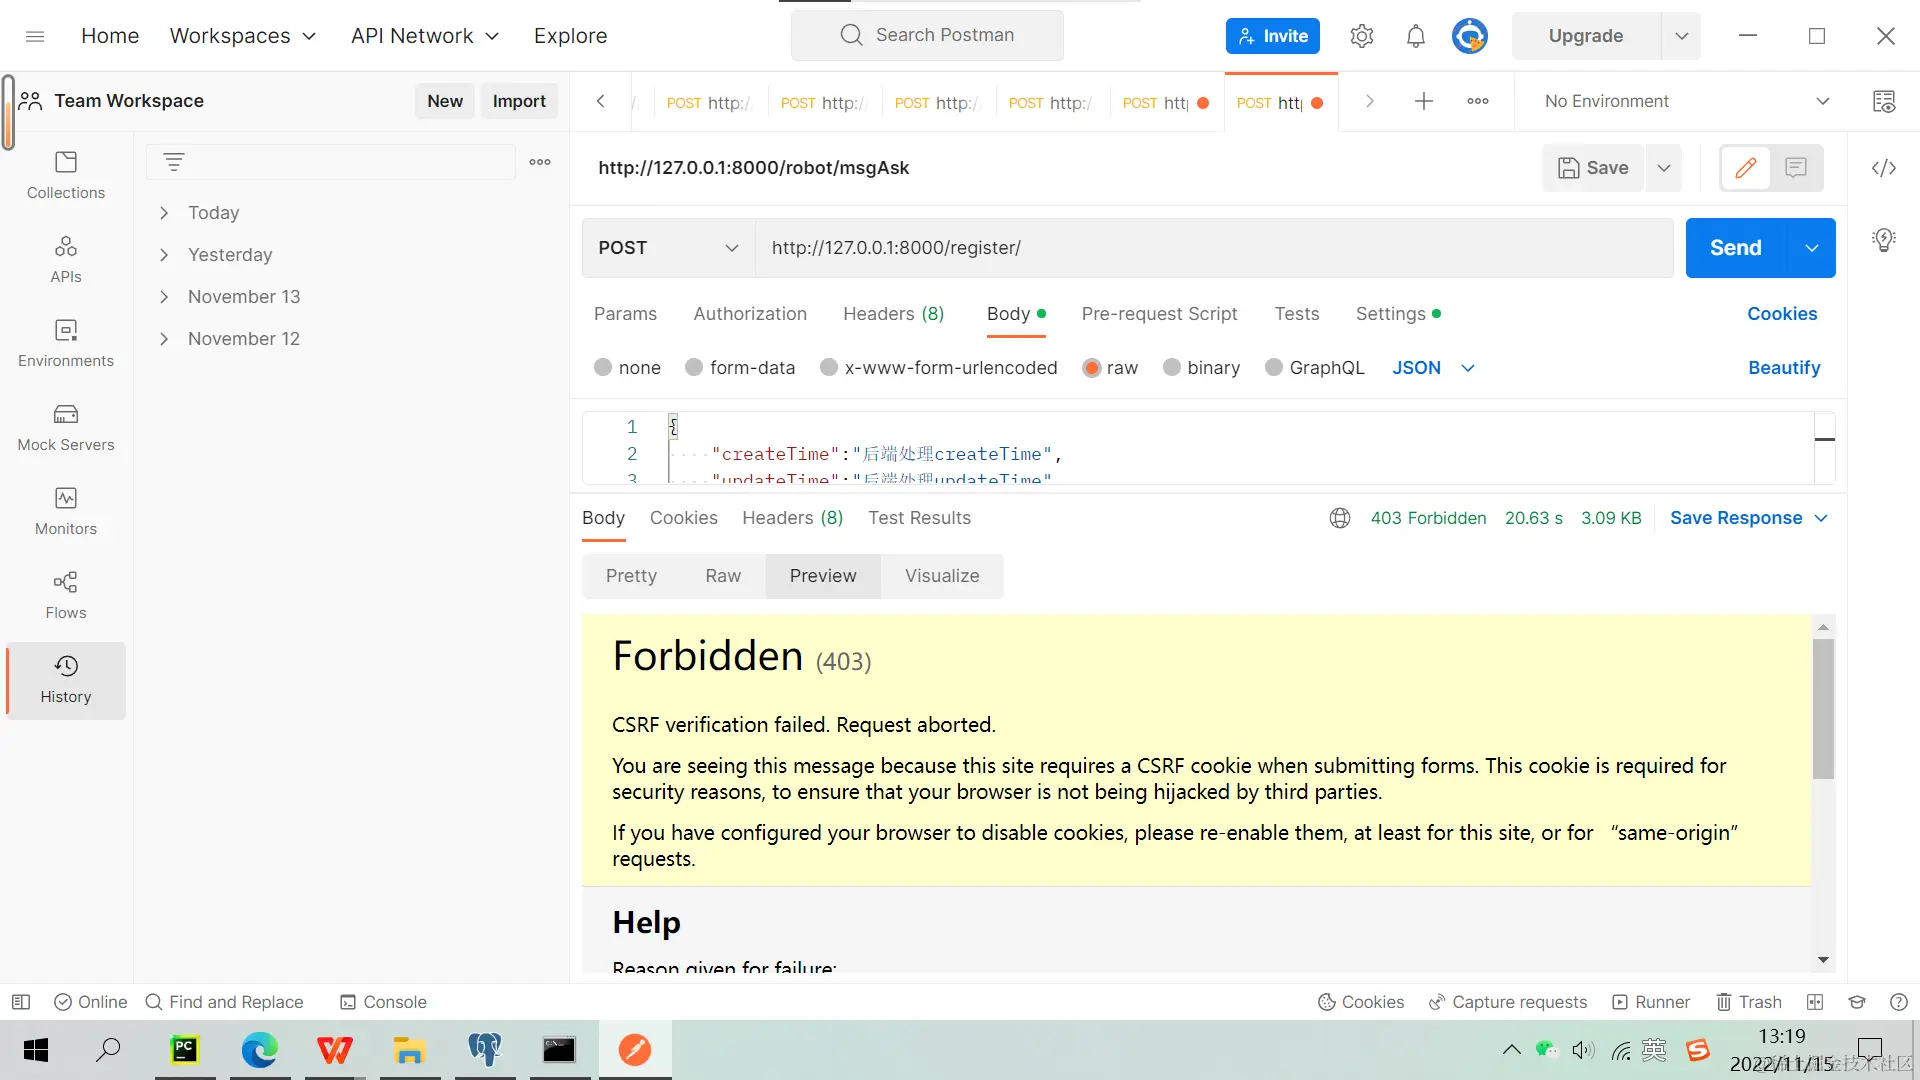
Task: Open the Monitors sidebar panel
Action: click(x=66, y=511)
